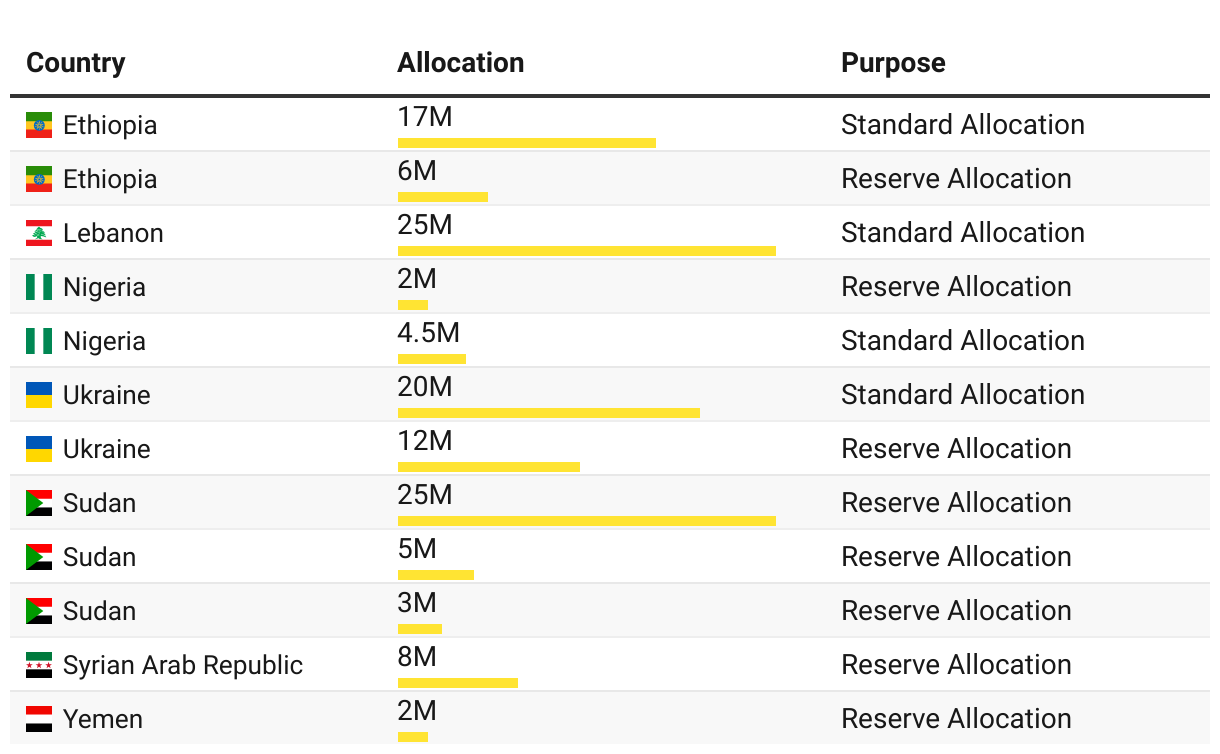The height and width of the screenshot is (754, 1220).
Task: Click Sudan flag in the 3M row
Action: pyautogui.click(x=39, y=611)
